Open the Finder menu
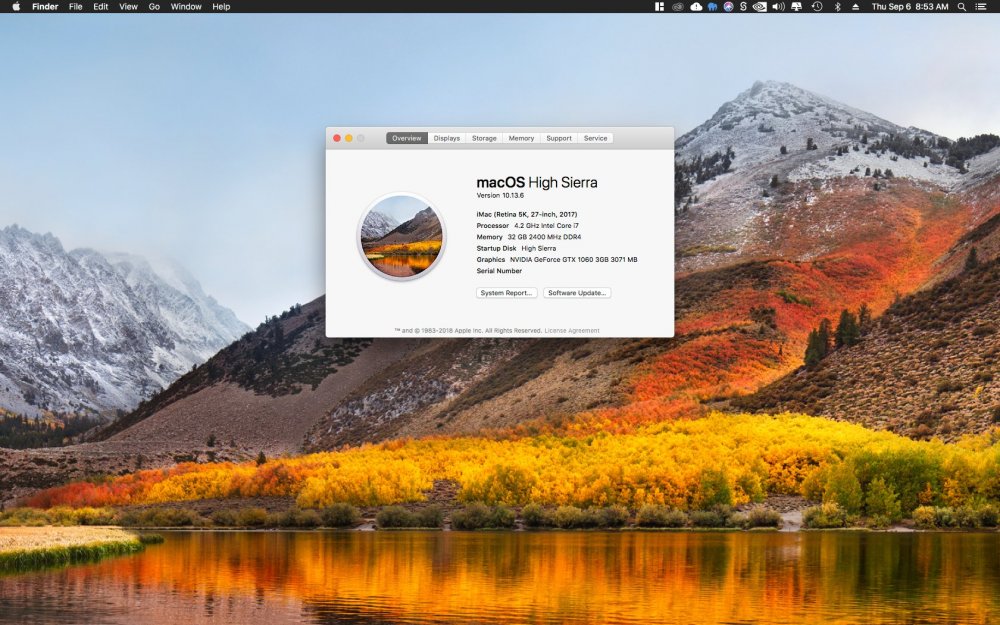 click(x=45, y=6)
